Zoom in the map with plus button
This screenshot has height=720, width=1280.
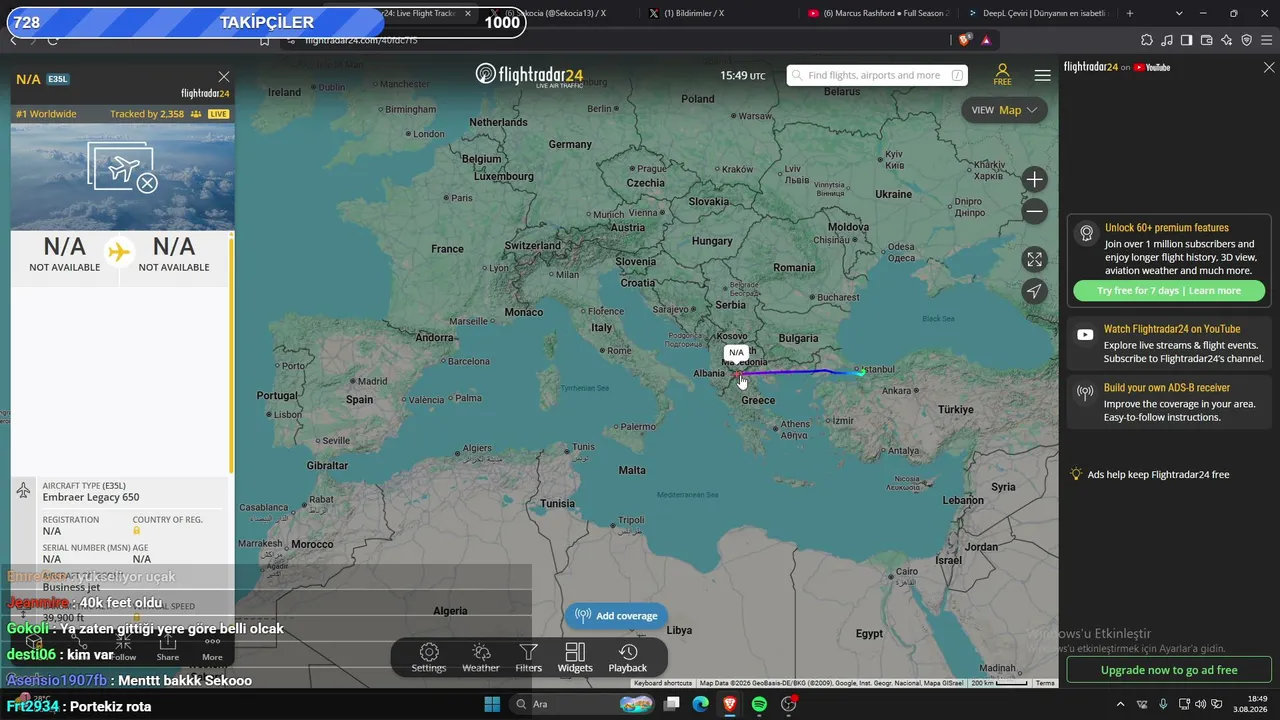pos(1035,180)
